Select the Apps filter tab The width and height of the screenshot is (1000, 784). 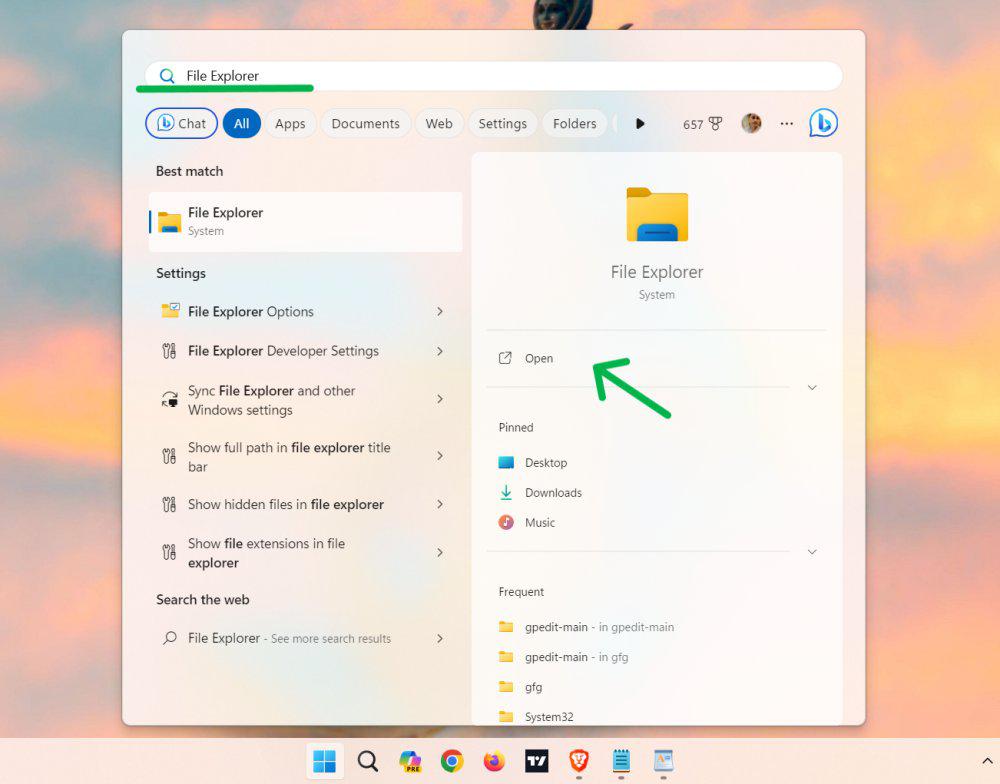tap(290, 123)
